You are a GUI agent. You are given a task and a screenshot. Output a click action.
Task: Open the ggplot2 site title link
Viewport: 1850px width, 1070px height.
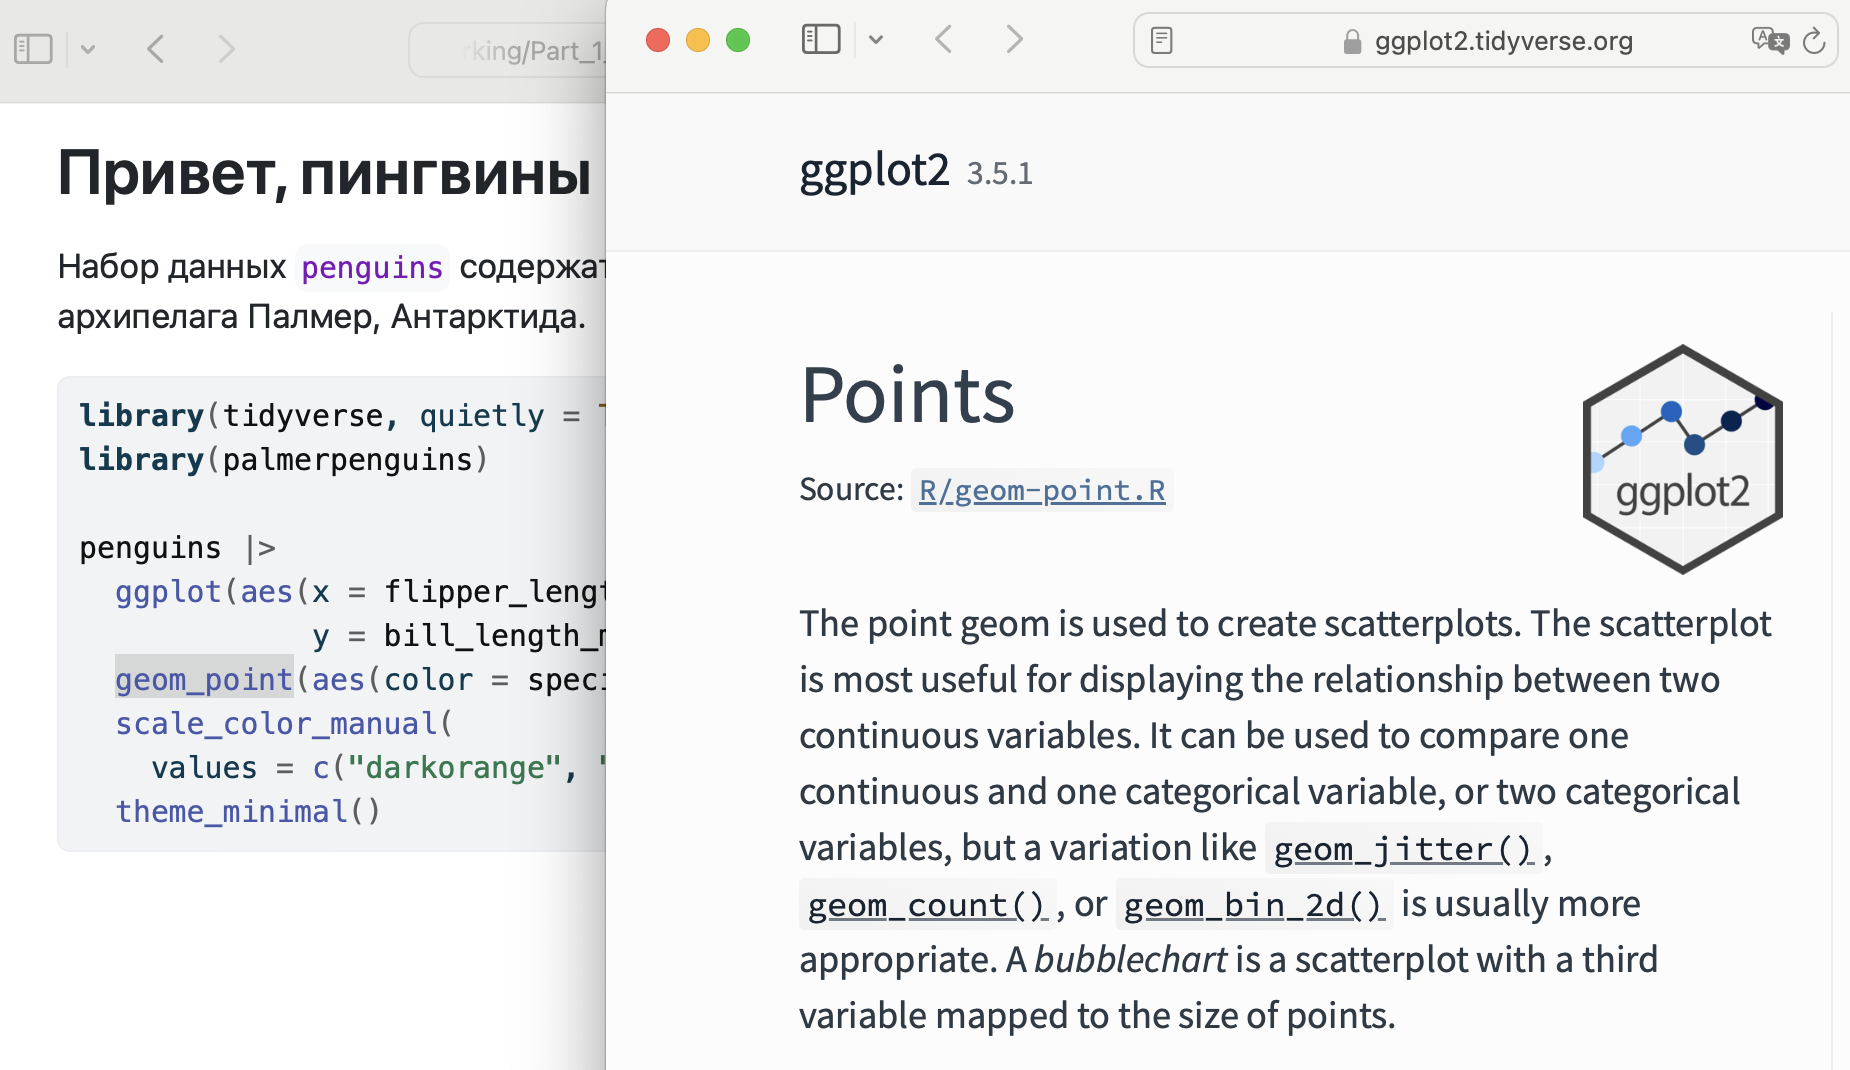click(x=874, y=171)
